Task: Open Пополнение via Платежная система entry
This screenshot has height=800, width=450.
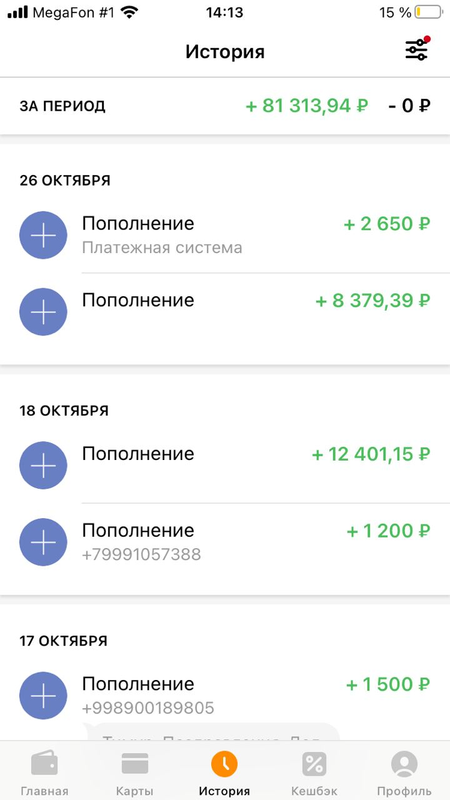Action: tap(225, 235)
